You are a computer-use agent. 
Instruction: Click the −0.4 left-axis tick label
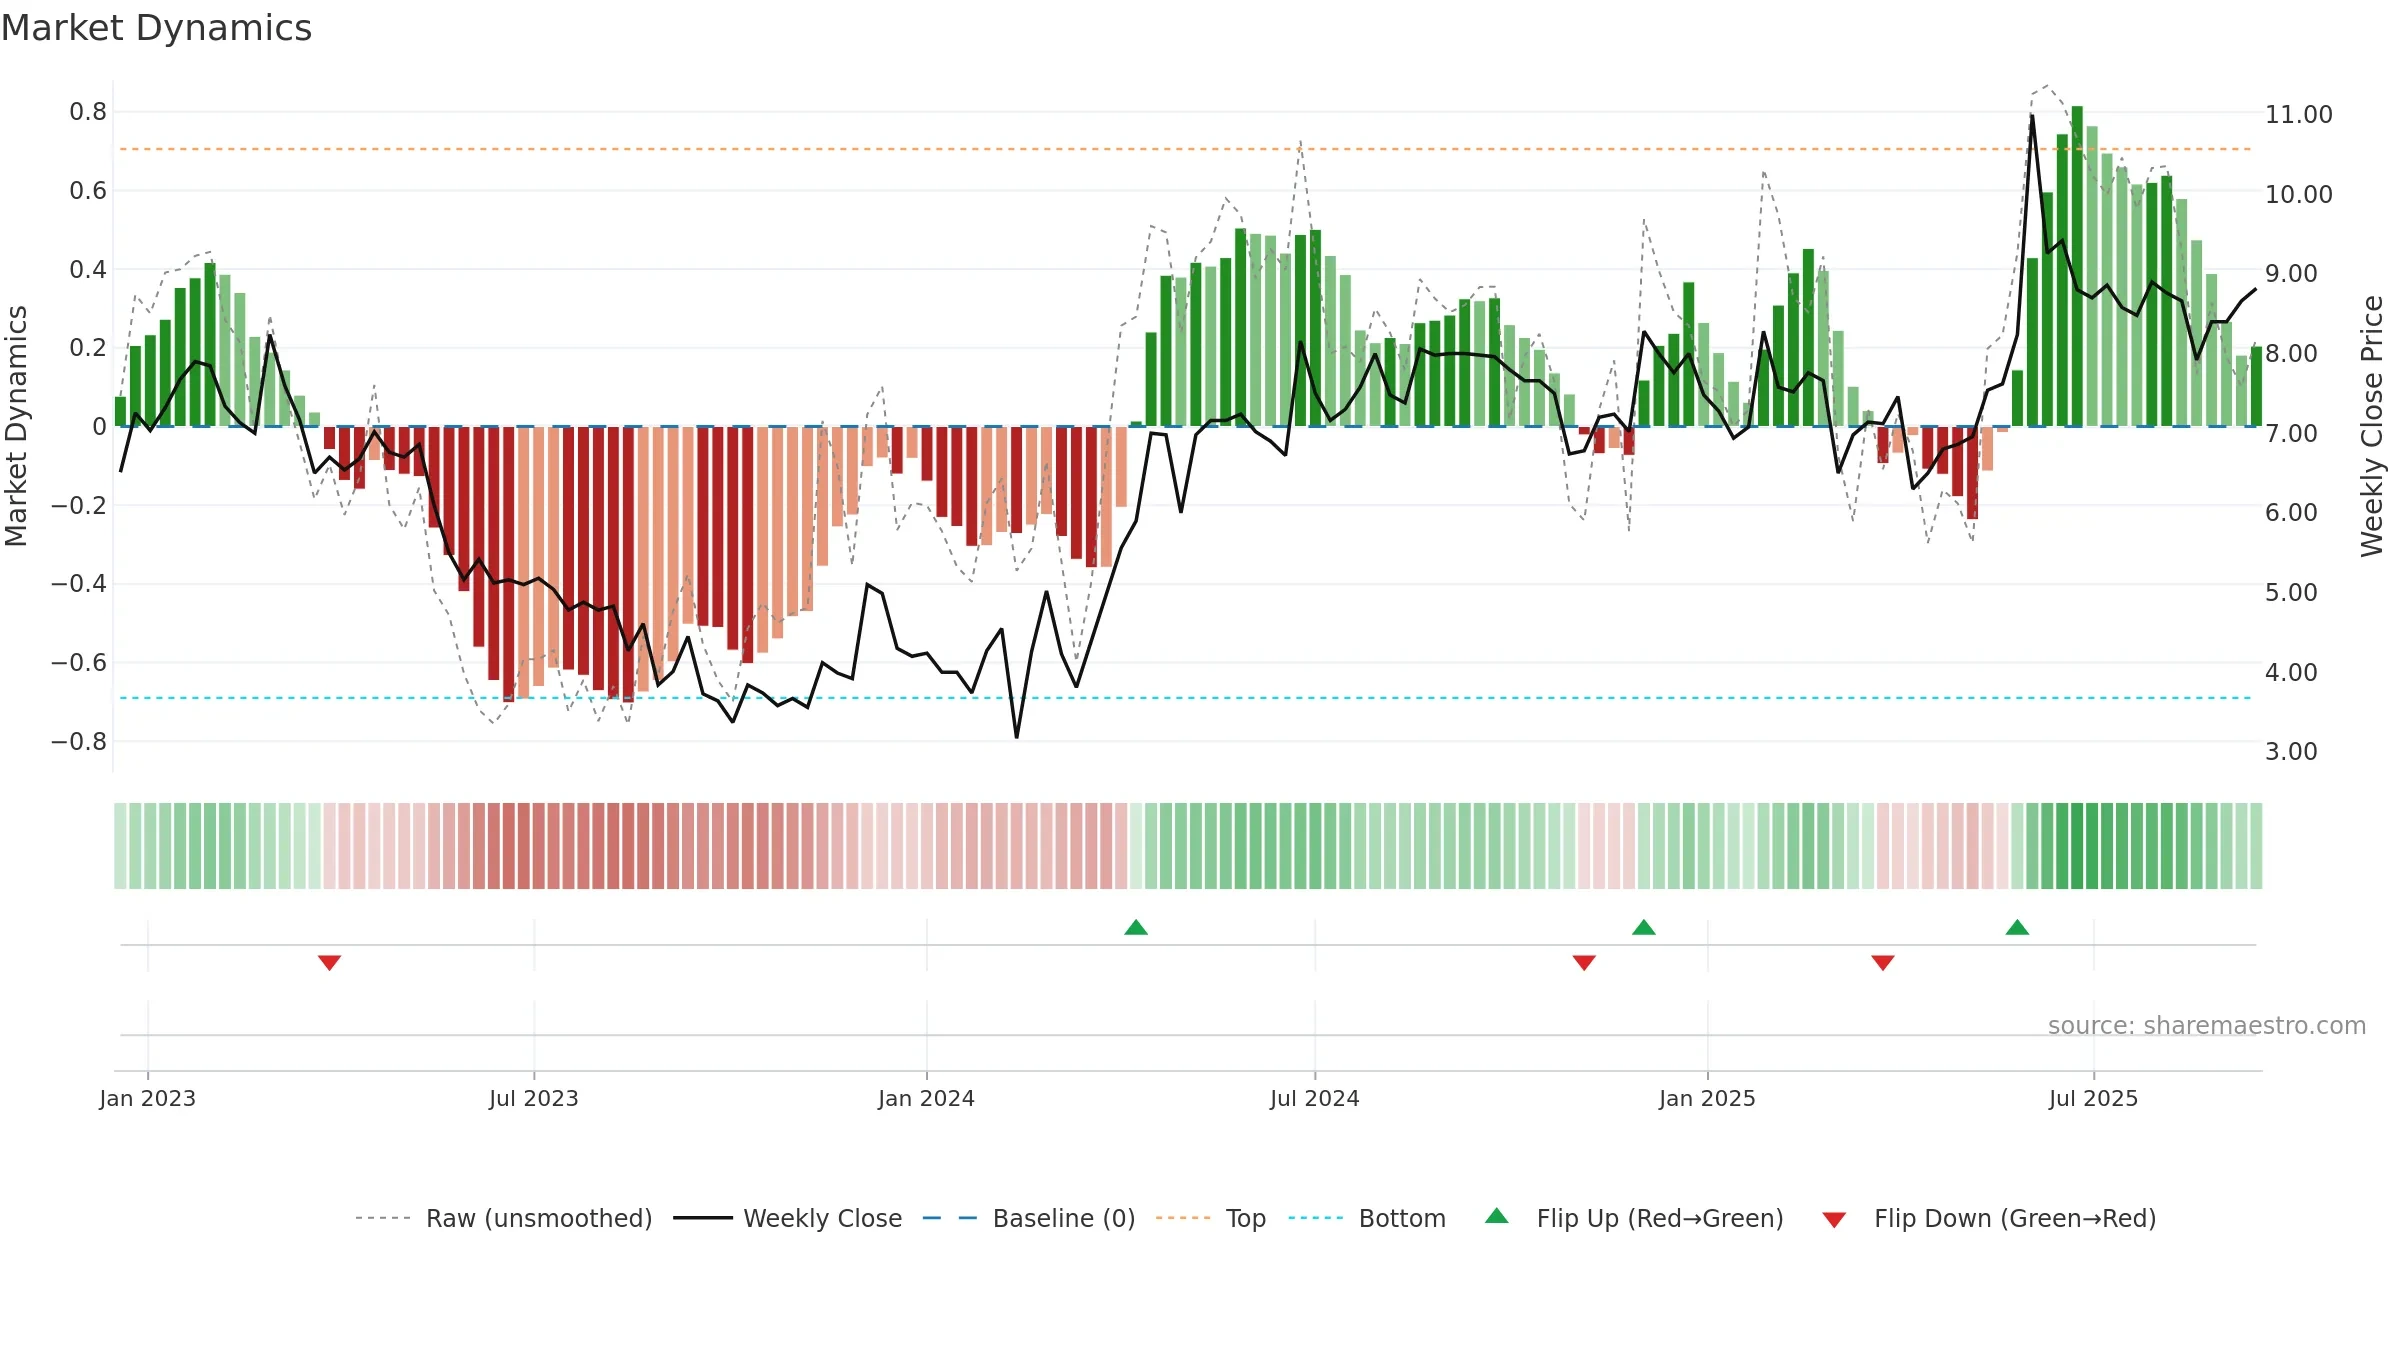coord(79,584)
